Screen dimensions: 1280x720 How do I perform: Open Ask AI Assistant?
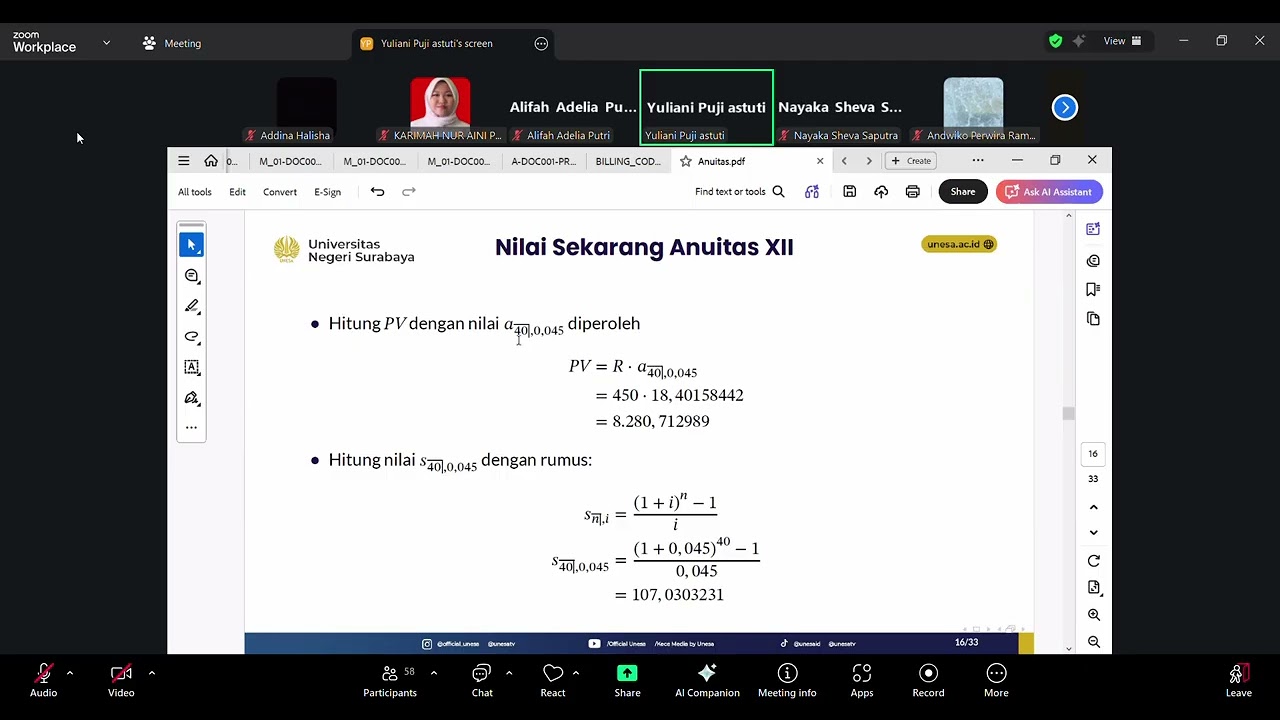1048,192
